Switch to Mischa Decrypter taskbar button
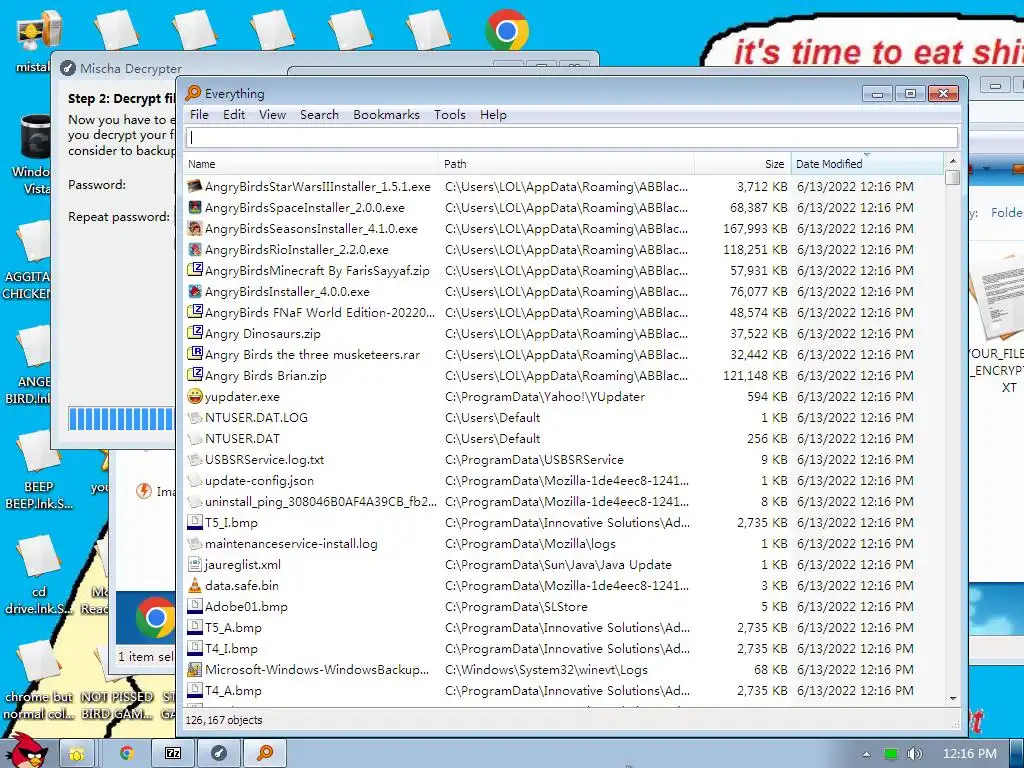The height and width of the screenshot is (768, 1024). coord(219,753)
